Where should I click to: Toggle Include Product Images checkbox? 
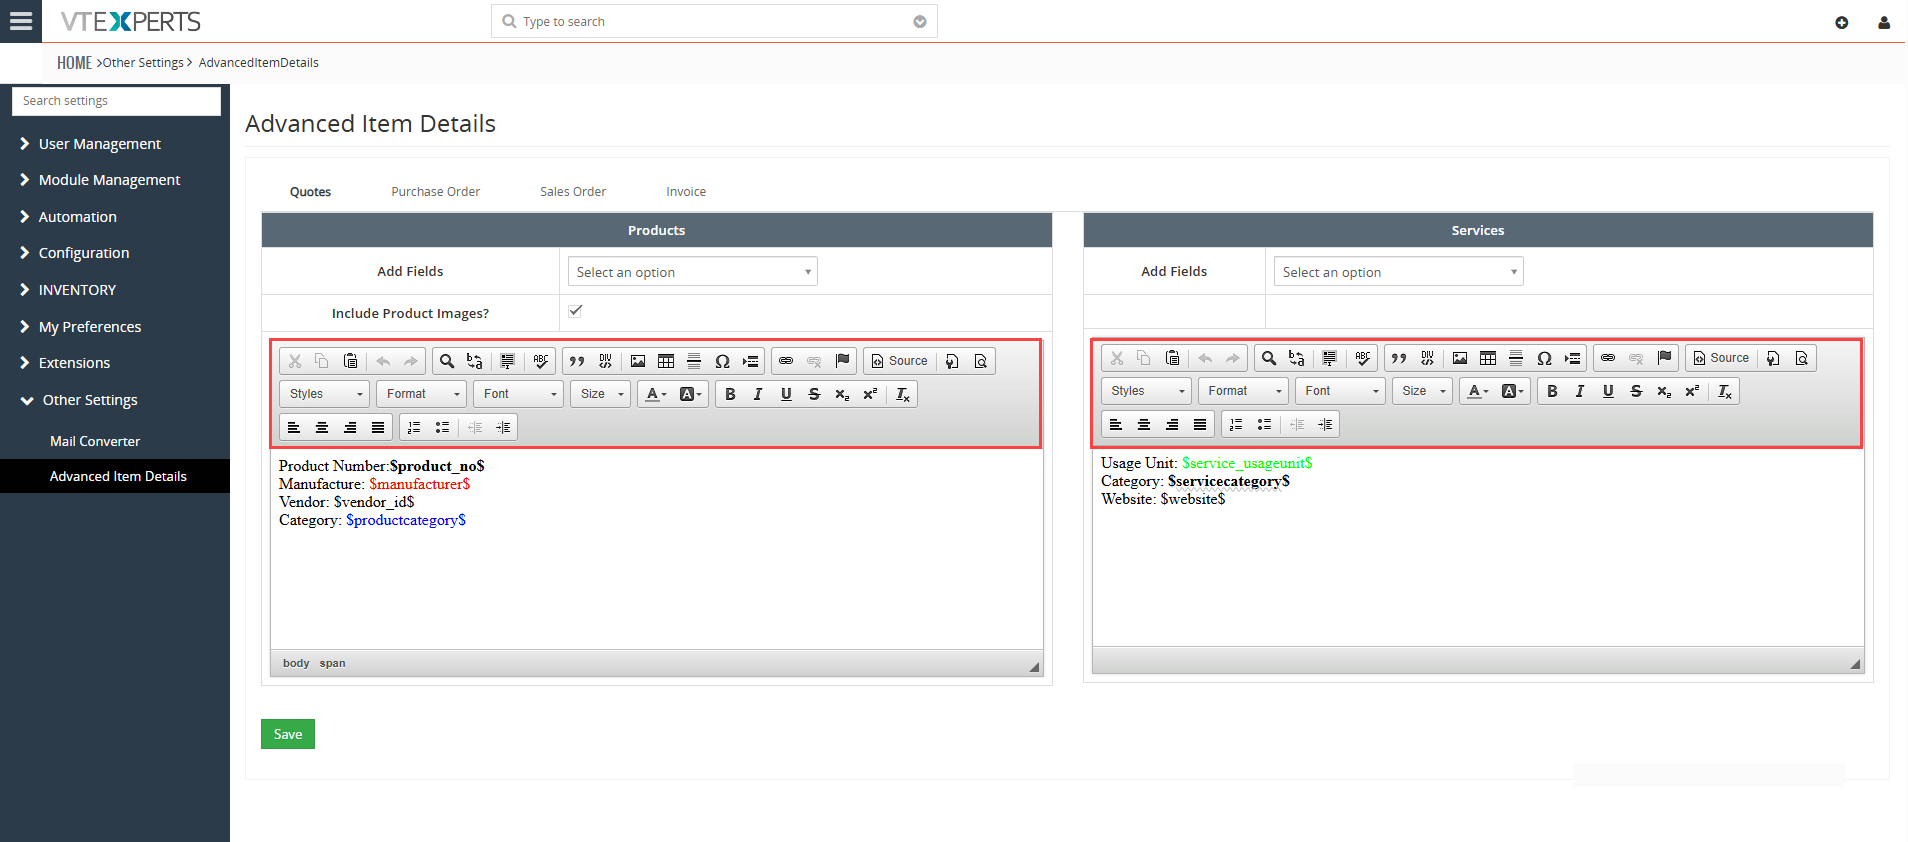pyautogui.click(x=576, y=311)
